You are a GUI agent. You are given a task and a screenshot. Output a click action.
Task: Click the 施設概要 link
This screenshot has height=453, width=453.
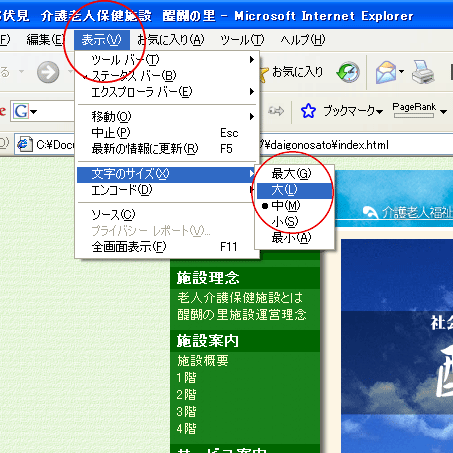(203, 361)
